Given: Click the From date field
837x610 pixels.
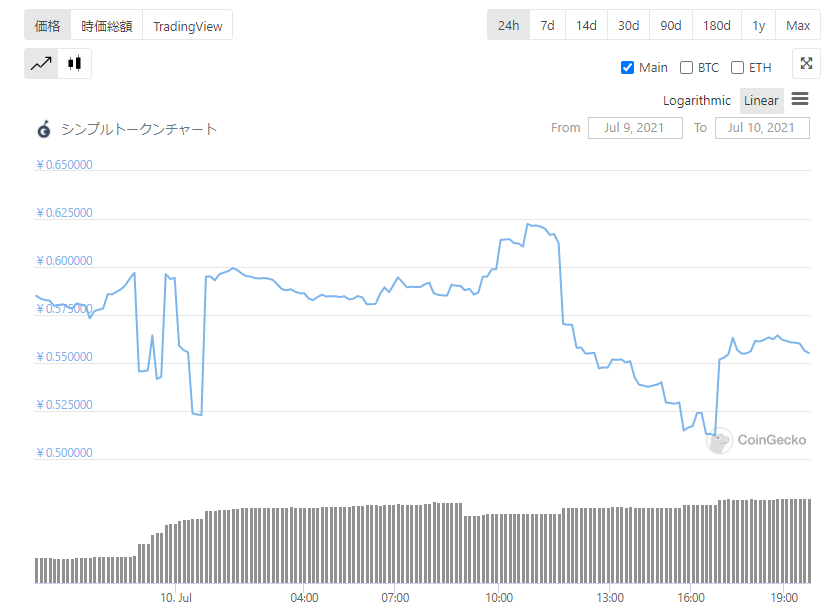Looking at the screenshot, I should [x=635, y=128].
